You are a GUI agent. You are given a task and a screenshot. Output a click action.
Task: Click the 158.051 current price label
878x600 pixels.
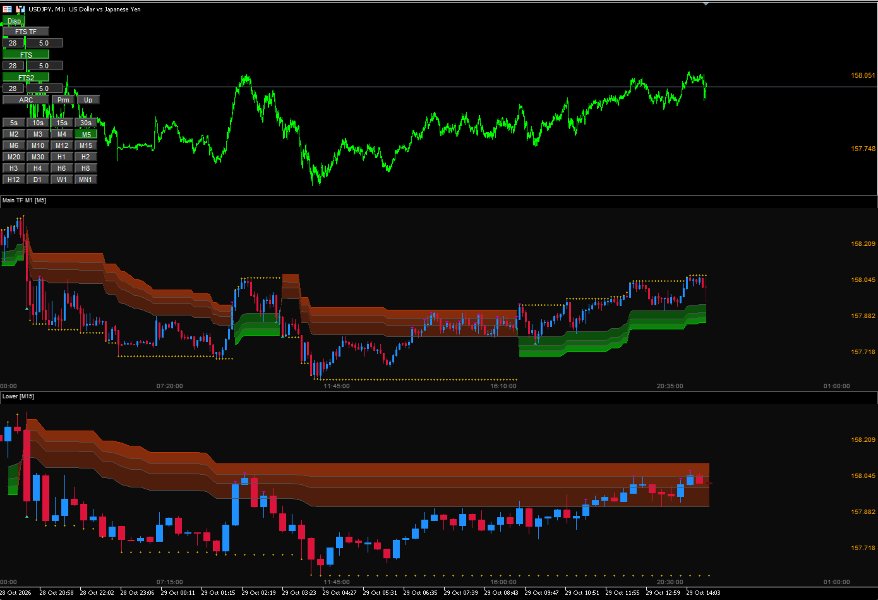[863, 76]
